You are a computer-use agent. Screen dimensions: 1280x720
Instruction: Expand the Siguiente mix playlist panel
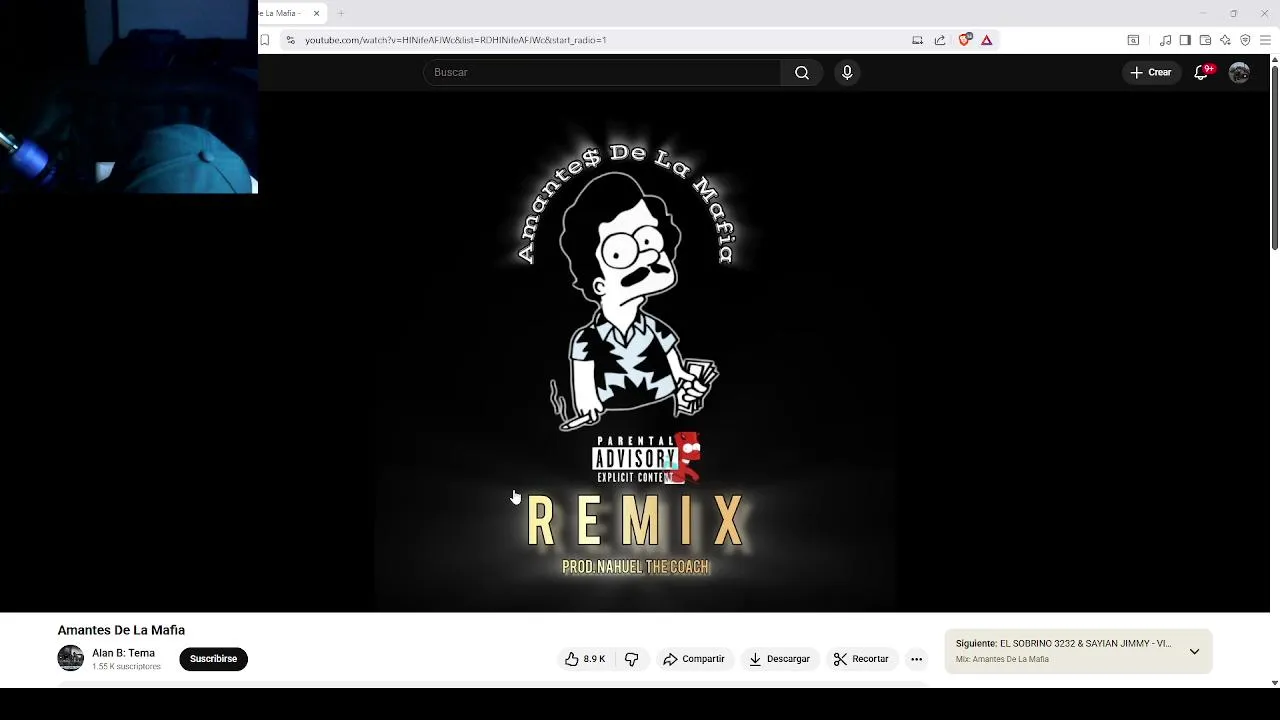1194,651
